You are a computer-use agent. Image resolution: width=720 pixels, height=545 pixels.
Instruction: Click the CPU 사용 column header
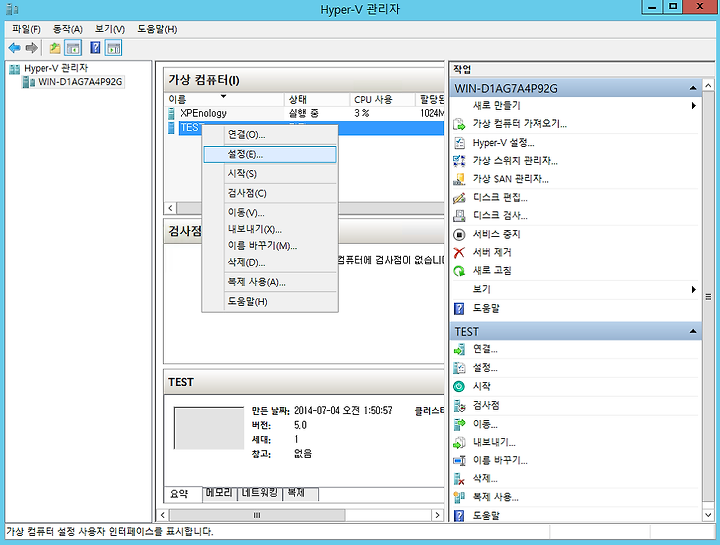point(382,100)
